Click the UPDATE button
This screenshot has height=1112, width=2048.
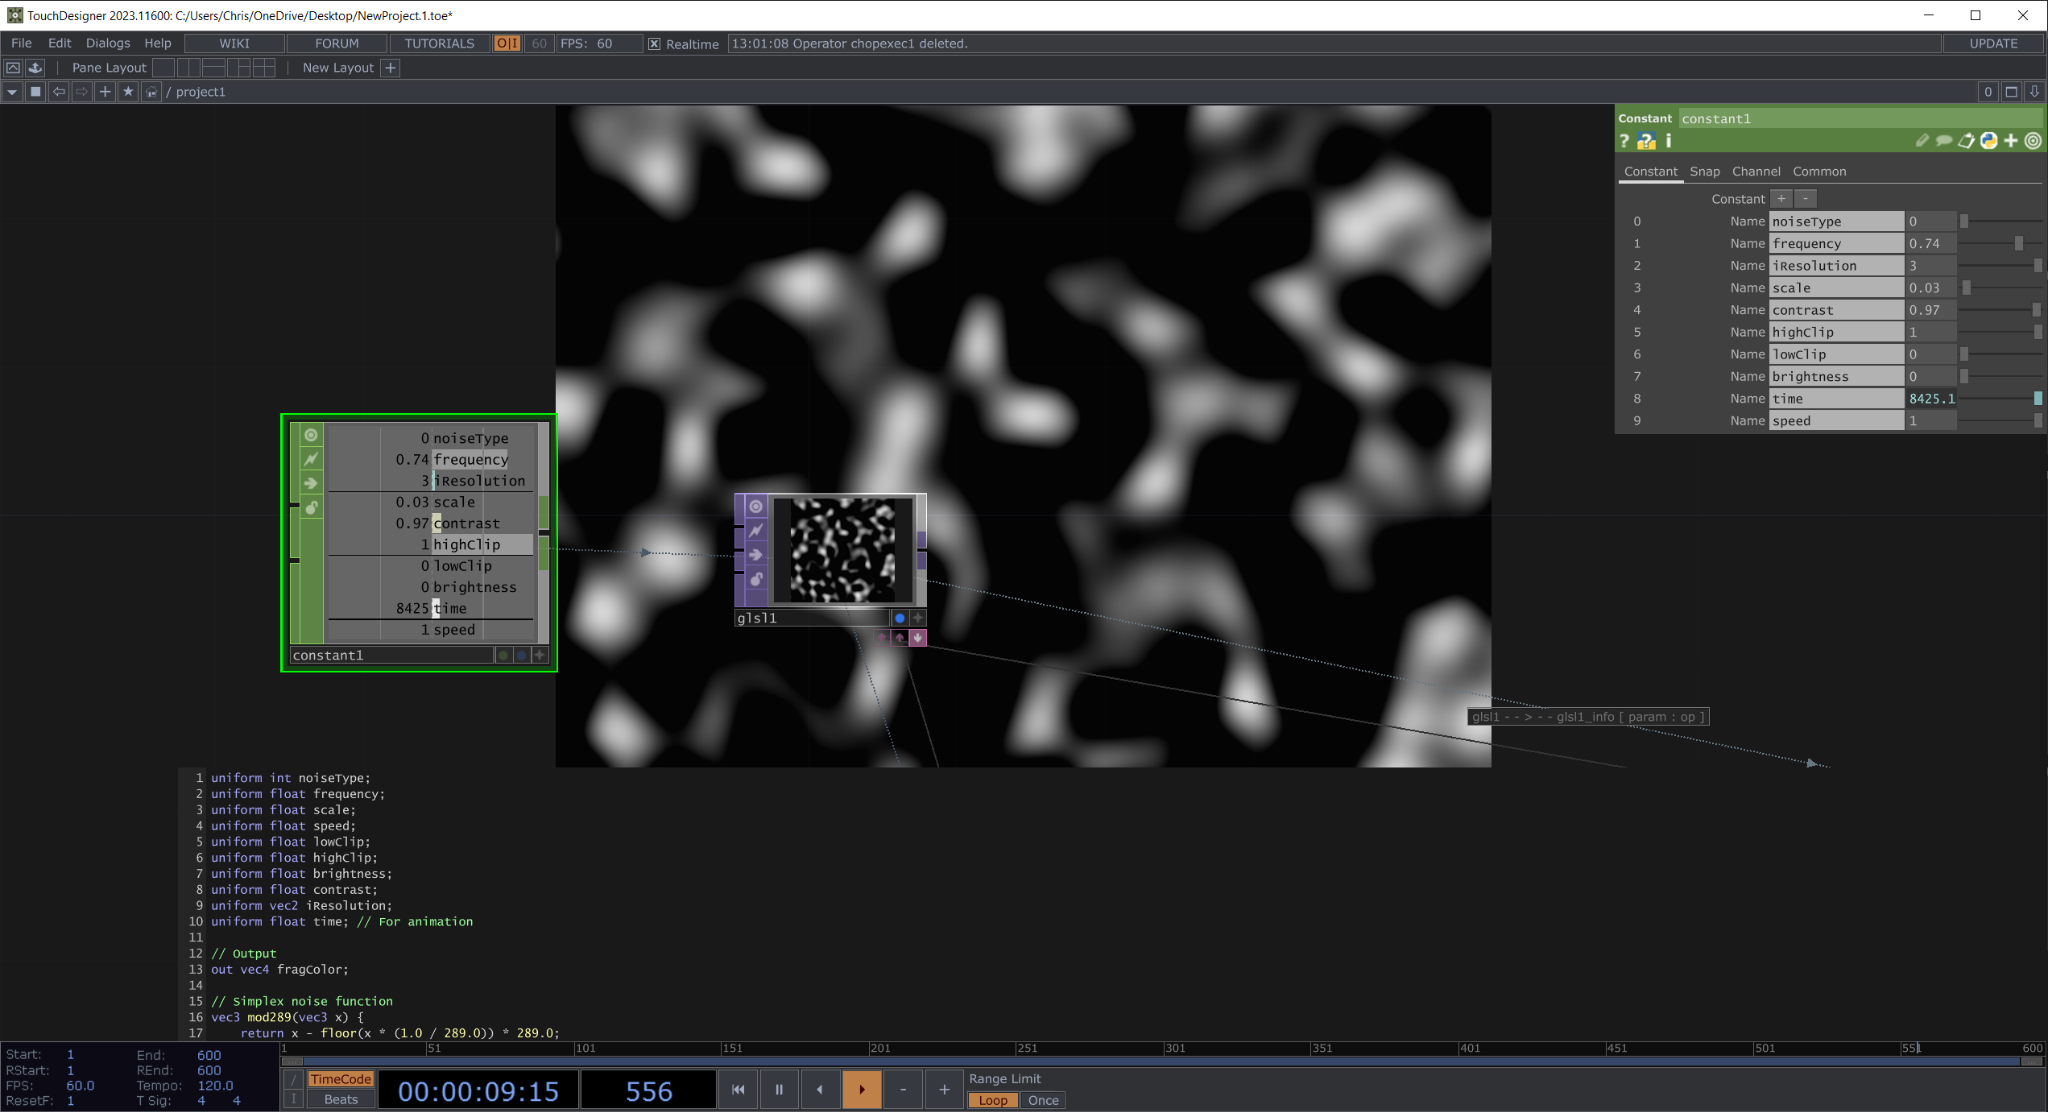pos(1993,44)
